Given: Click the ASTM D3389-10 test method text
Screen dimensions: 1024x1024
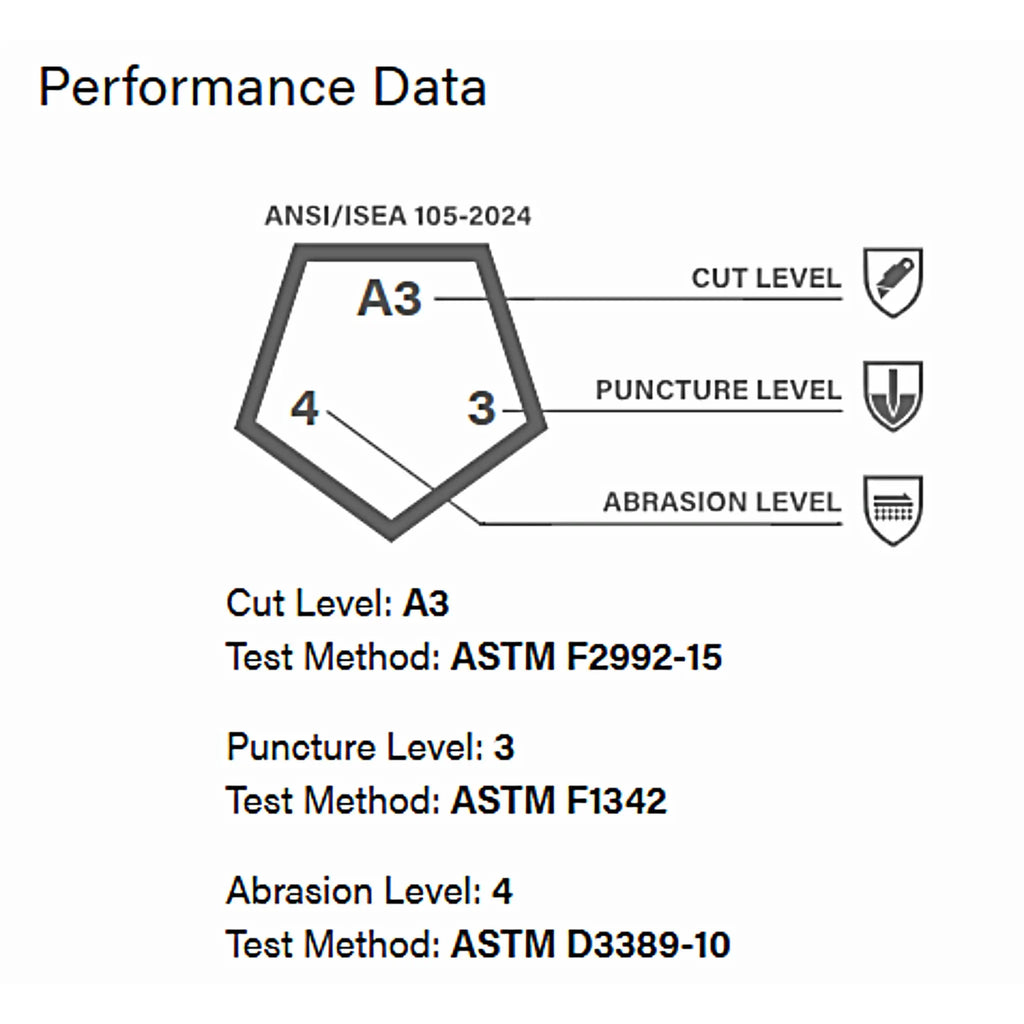Looking at the screenshot, I should point(590,944).
